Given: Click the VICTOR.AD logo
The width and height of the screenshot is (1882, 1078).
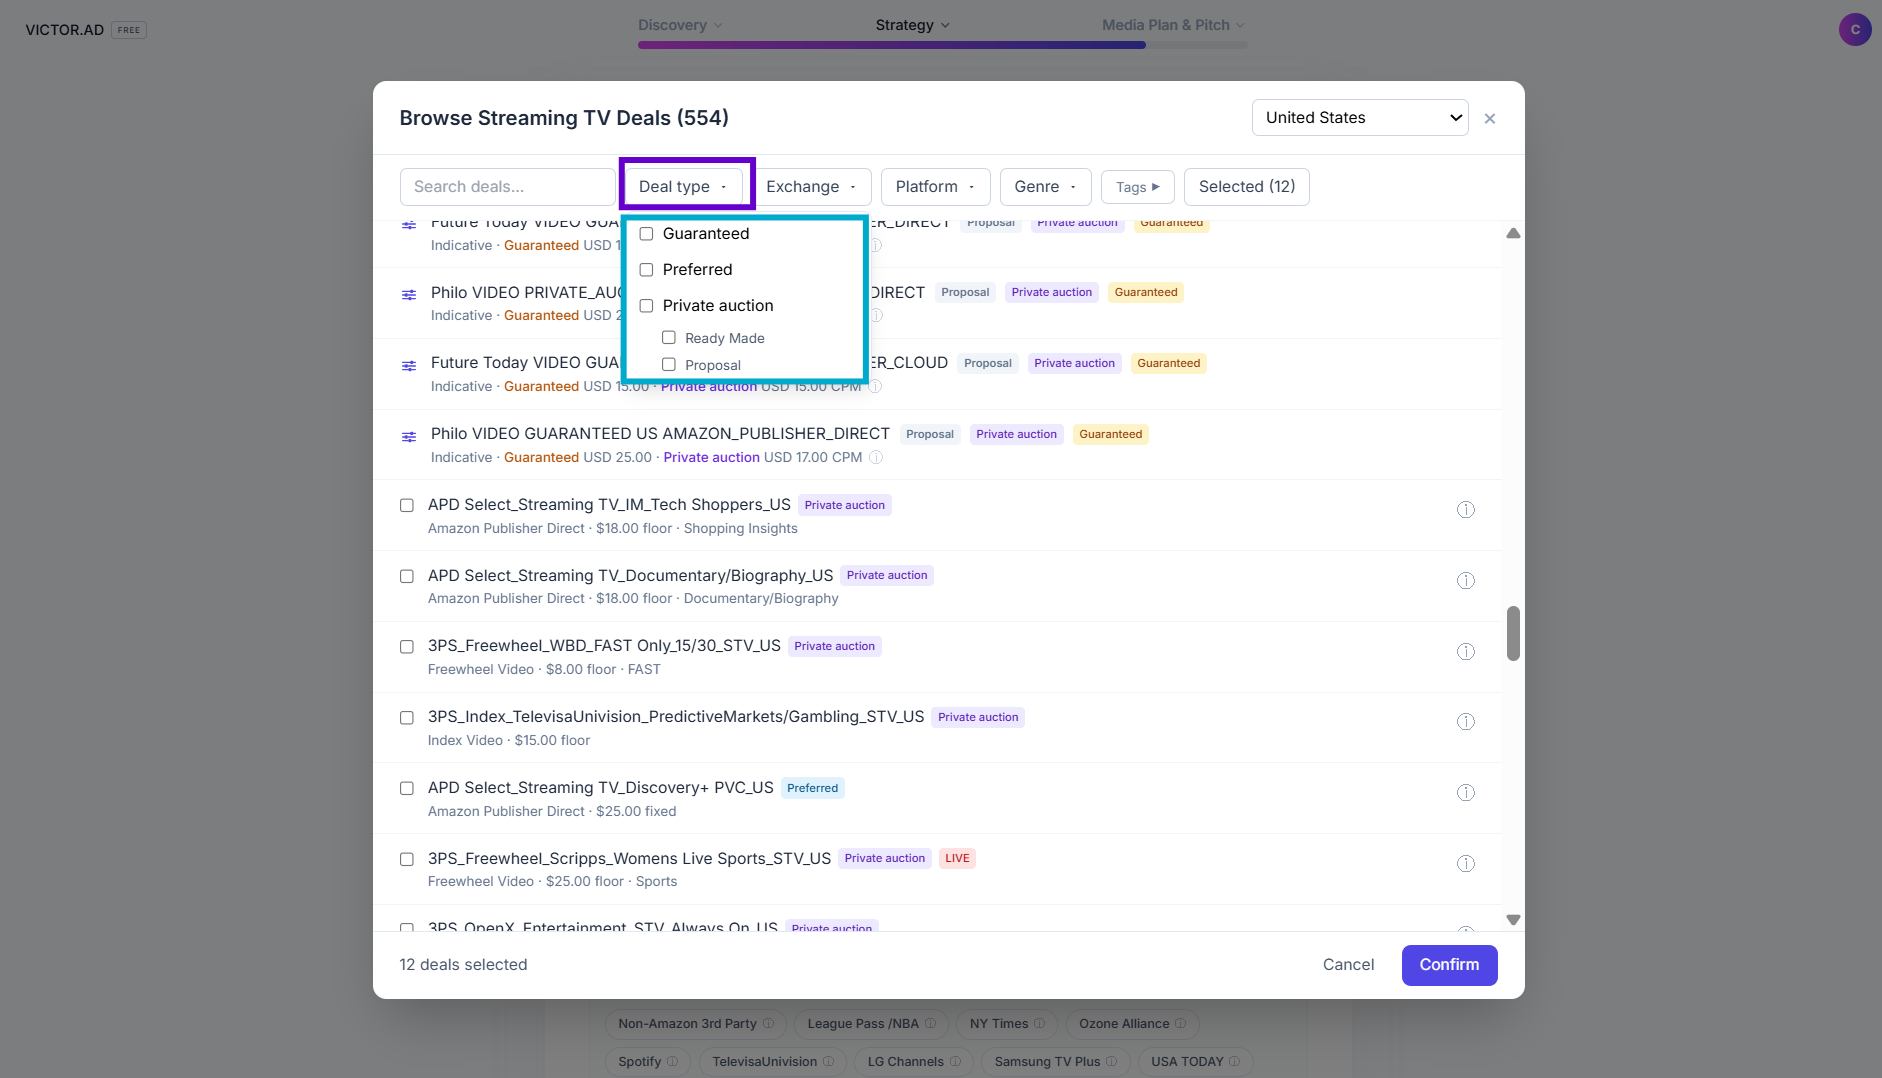Looking at the screenshot, I should pos(65,30).
